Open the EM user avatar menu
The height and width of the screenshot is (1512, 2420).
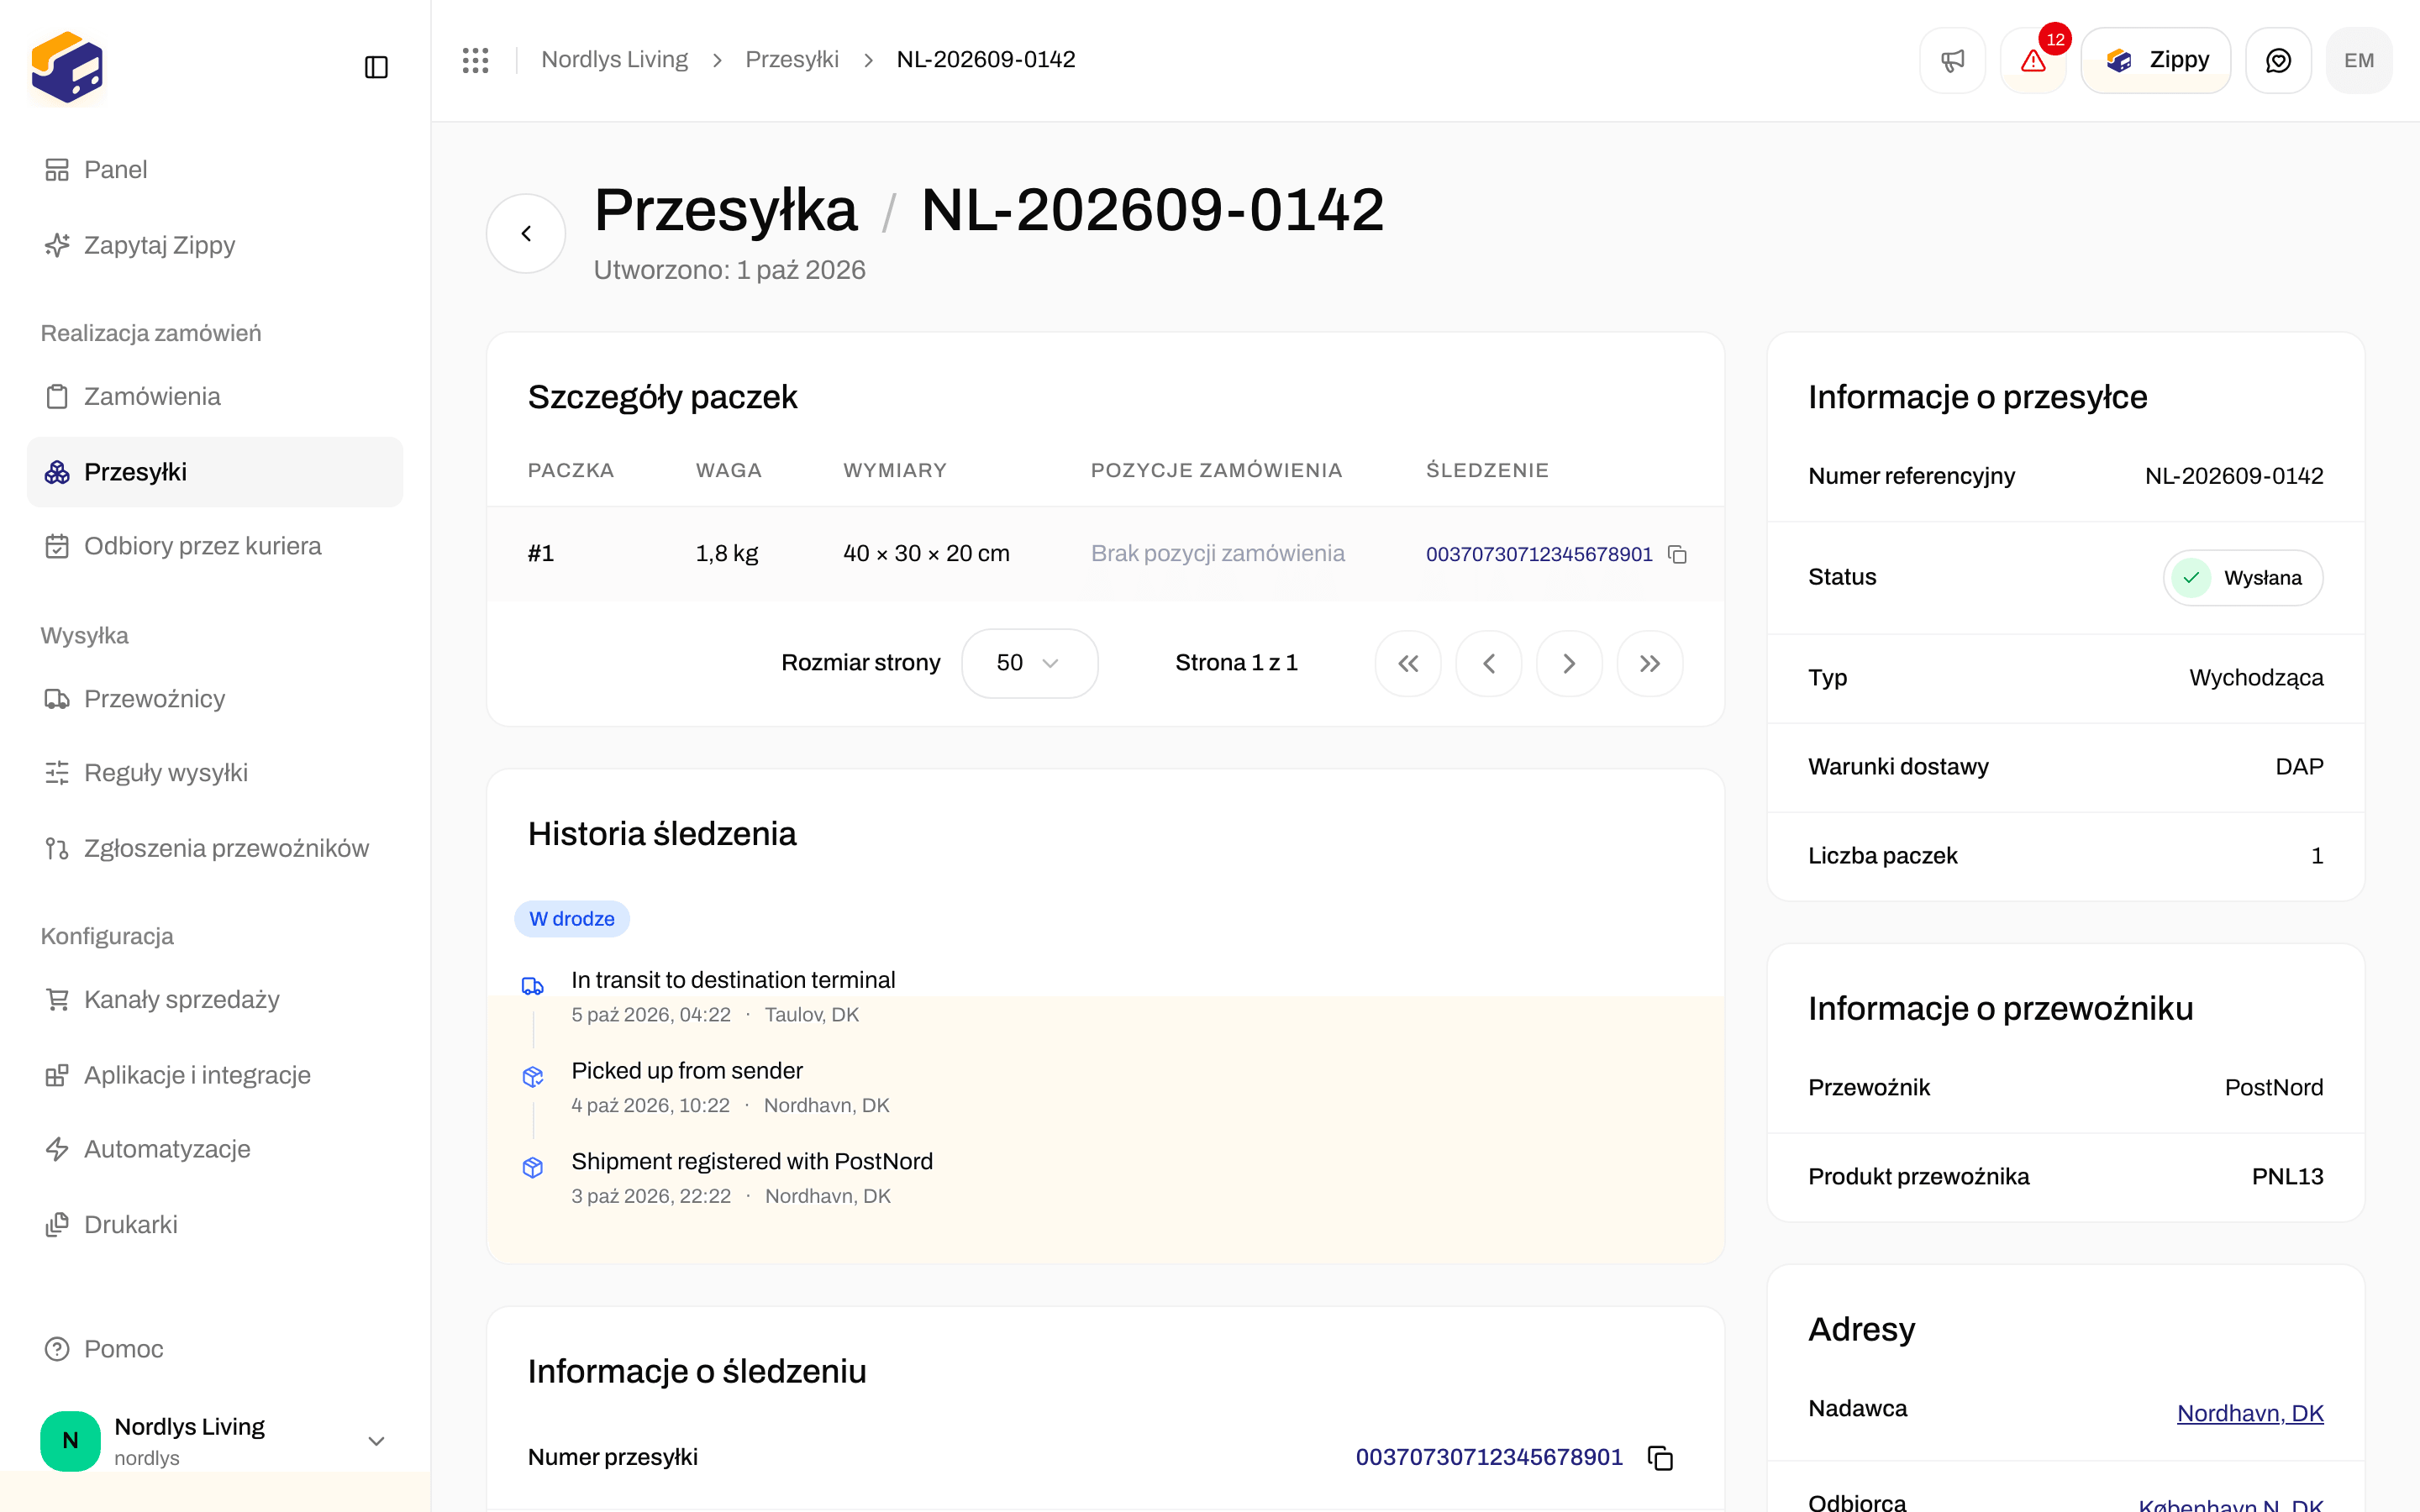(2359, 60)
